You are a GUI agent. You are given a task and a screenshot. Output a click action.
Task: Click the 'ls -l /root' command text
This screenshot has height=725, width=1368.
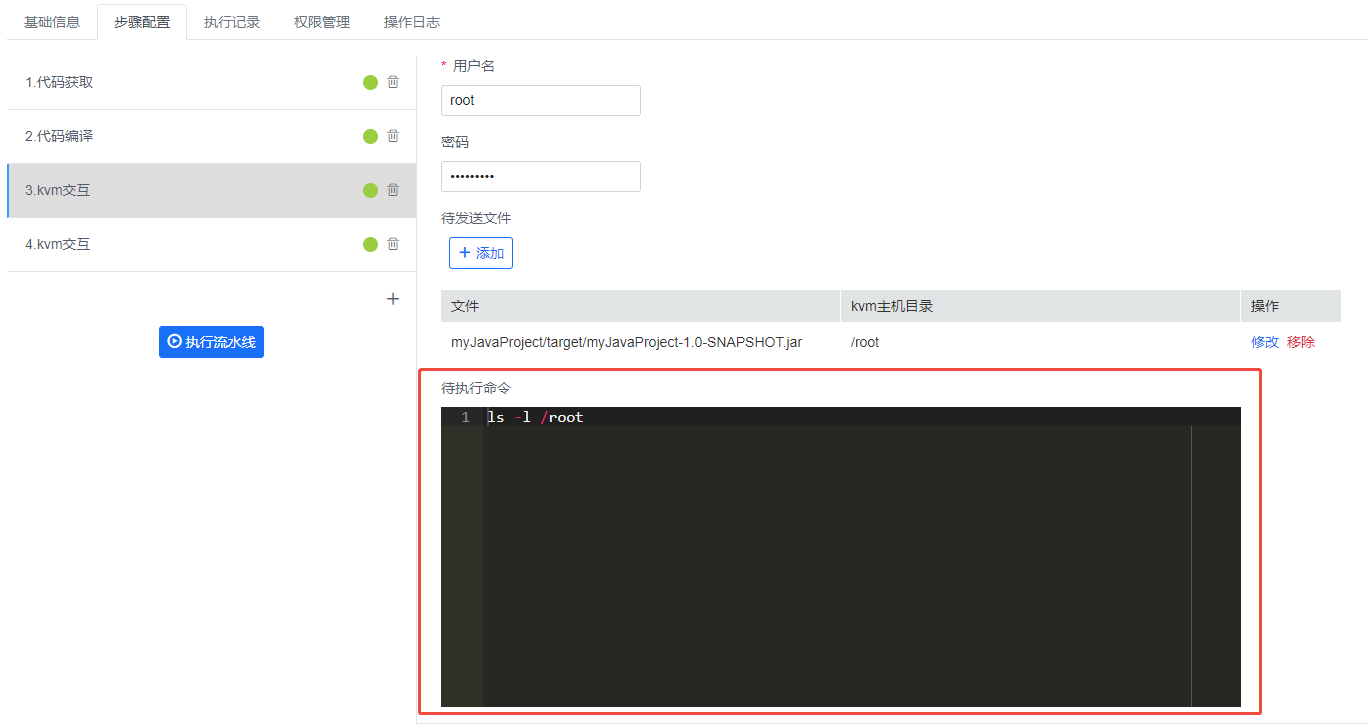[535, 417]
